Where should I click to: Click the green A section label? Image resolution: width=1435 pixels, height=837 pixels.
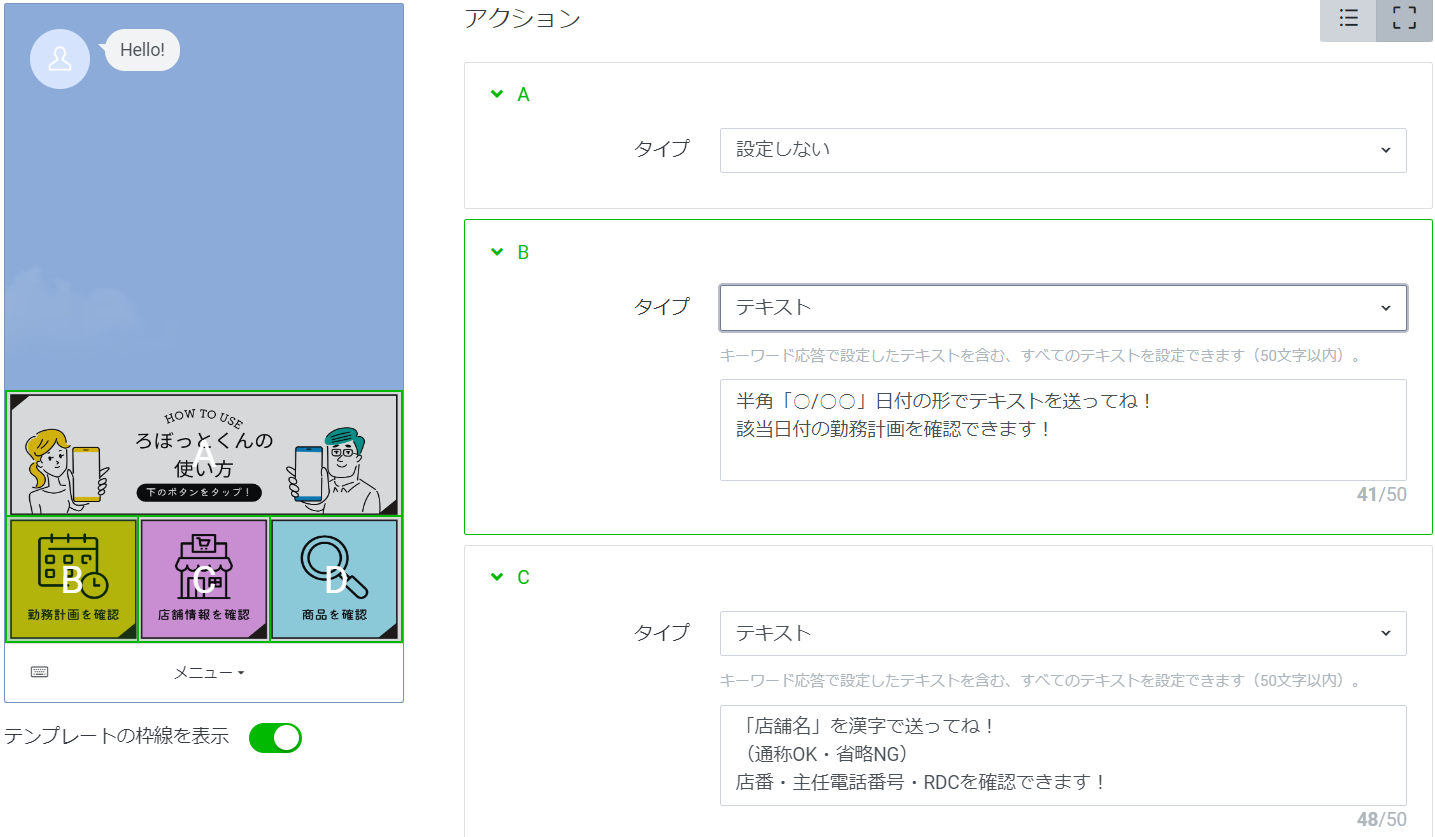[521, 94]
